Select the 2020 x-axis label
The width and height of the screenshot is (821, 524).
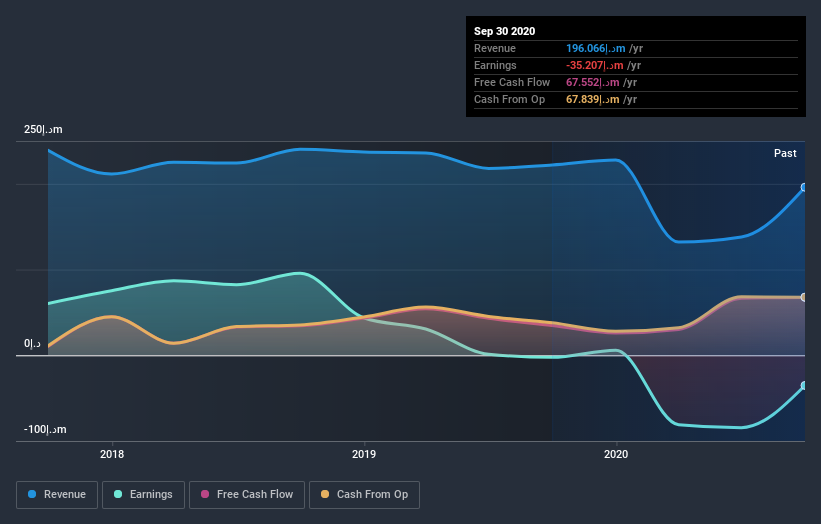616,454
